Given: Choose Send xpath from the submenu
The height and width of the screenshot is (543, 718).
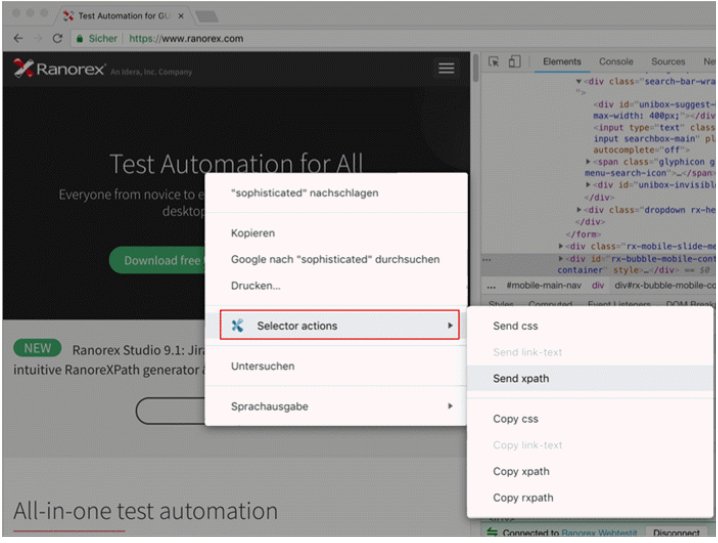Looking at the screenshot, I should 521,378.
